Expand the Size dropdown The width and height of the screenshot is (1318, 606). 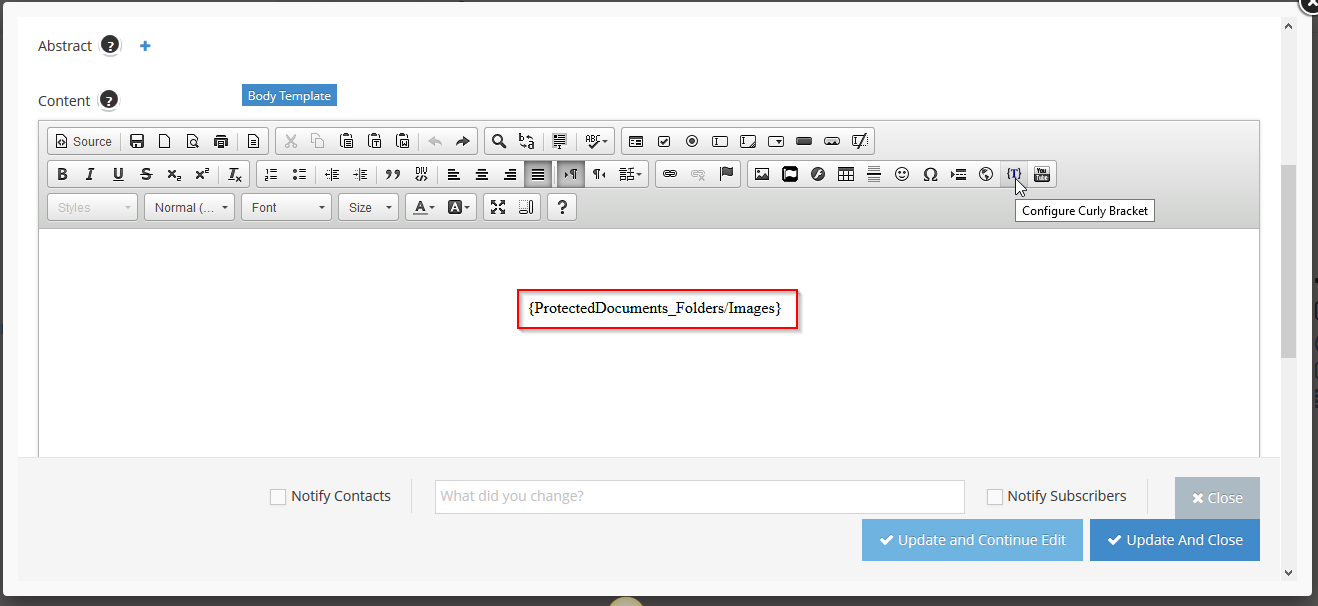point(367,207)
